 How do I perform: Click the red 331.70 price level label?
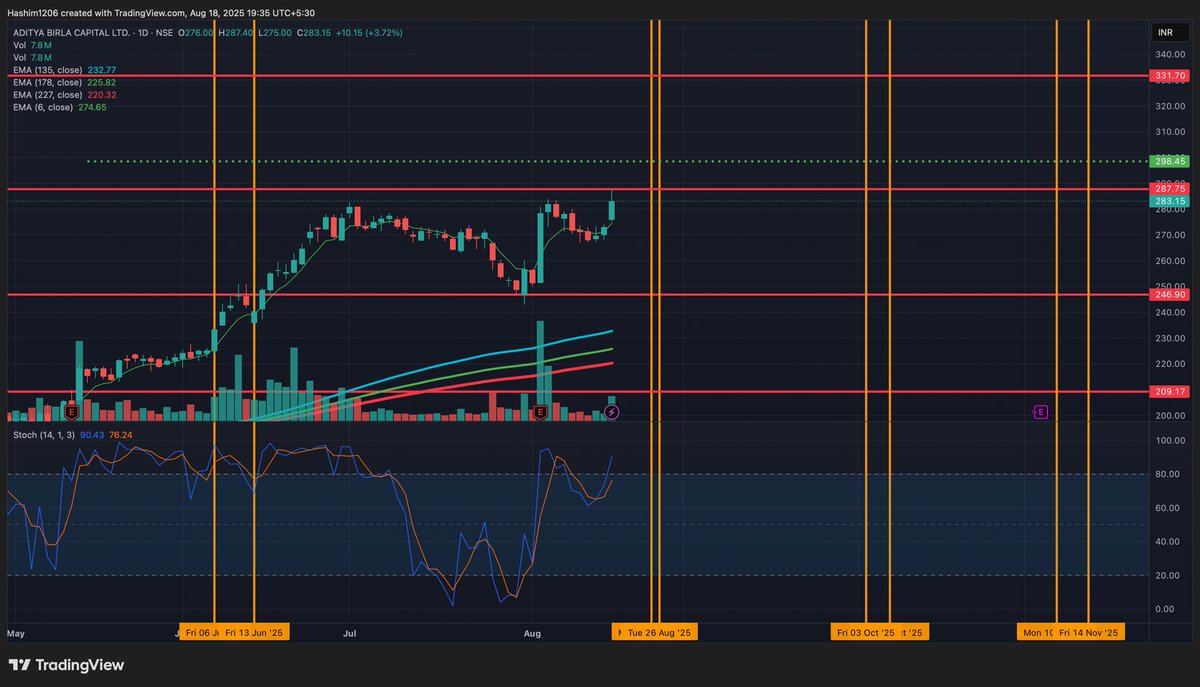point(1168,75)
